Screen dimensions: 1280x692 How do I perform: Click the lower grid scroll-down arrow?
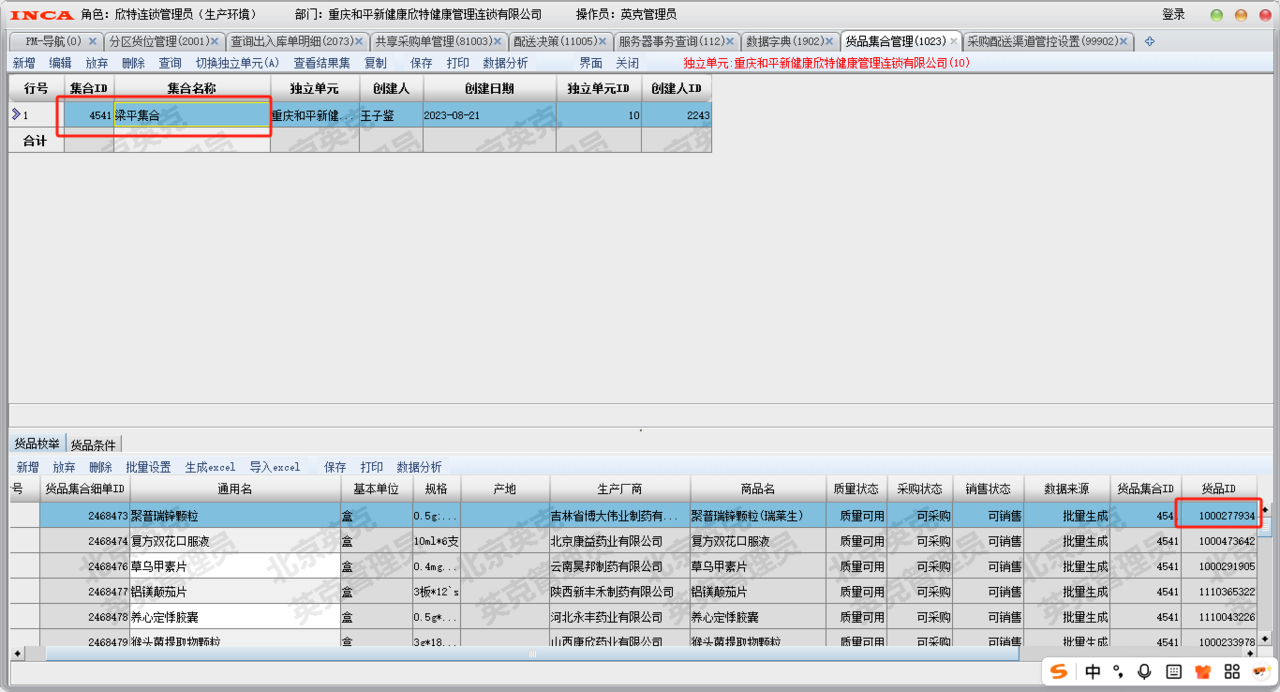[1265, 637]
